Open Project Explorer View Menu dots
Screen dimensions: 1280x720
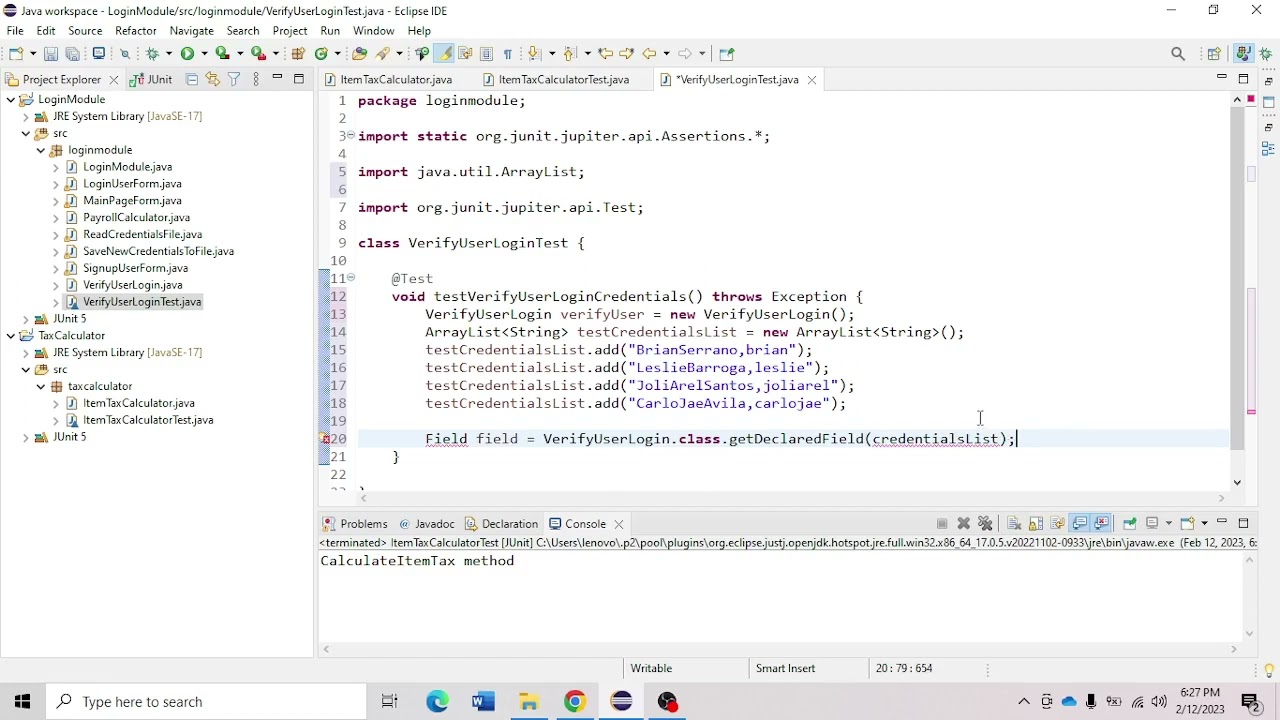coord(256,79)
